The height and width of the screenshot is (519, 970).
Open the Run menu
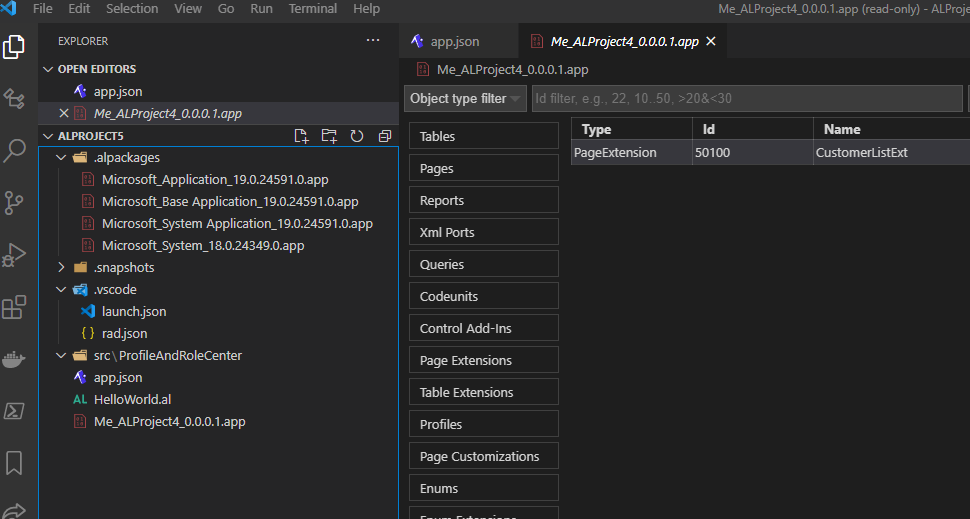click(x=262, y=9)
